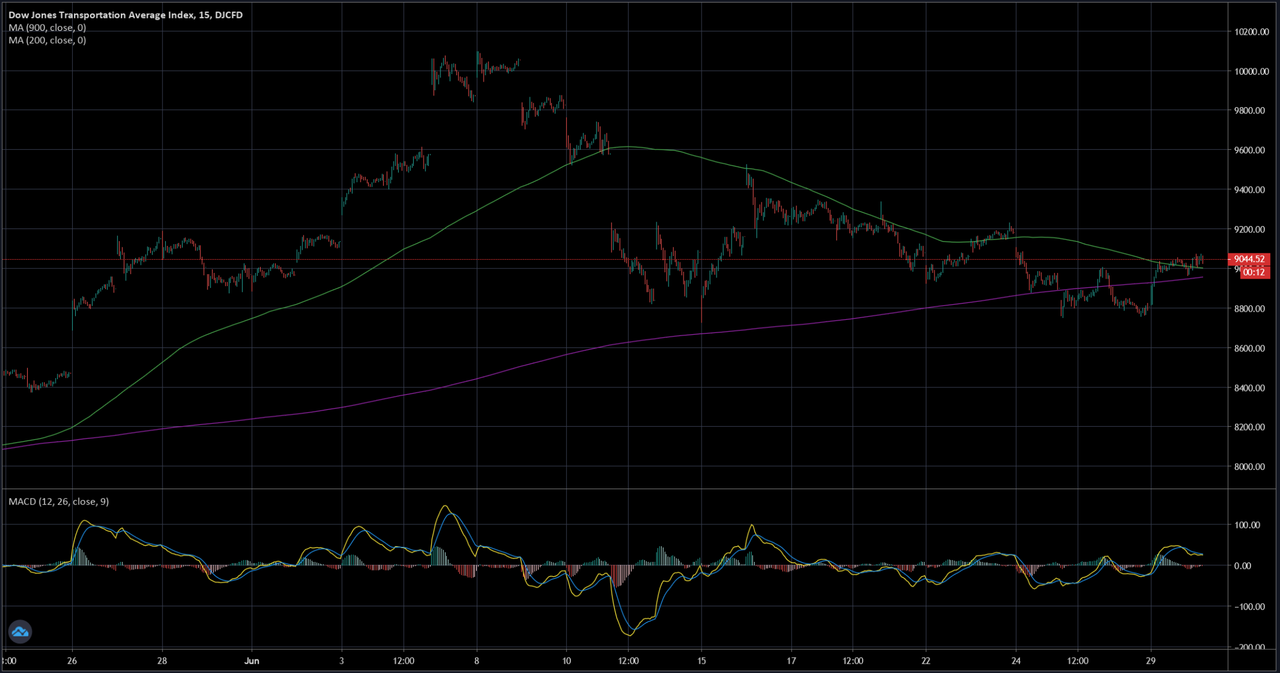The width and height of the screenshot is (1280, 673).
Task: Click the 8 date label on time axis
Action: 477,661
